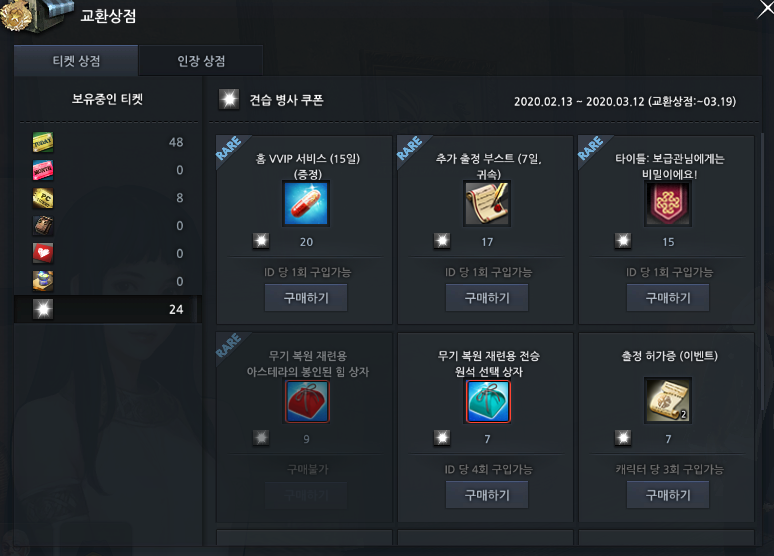The image size is (774, 556).
Task: Select the yellow PC ticket icon
Action: pyautogui.click(x=43, y=198)
